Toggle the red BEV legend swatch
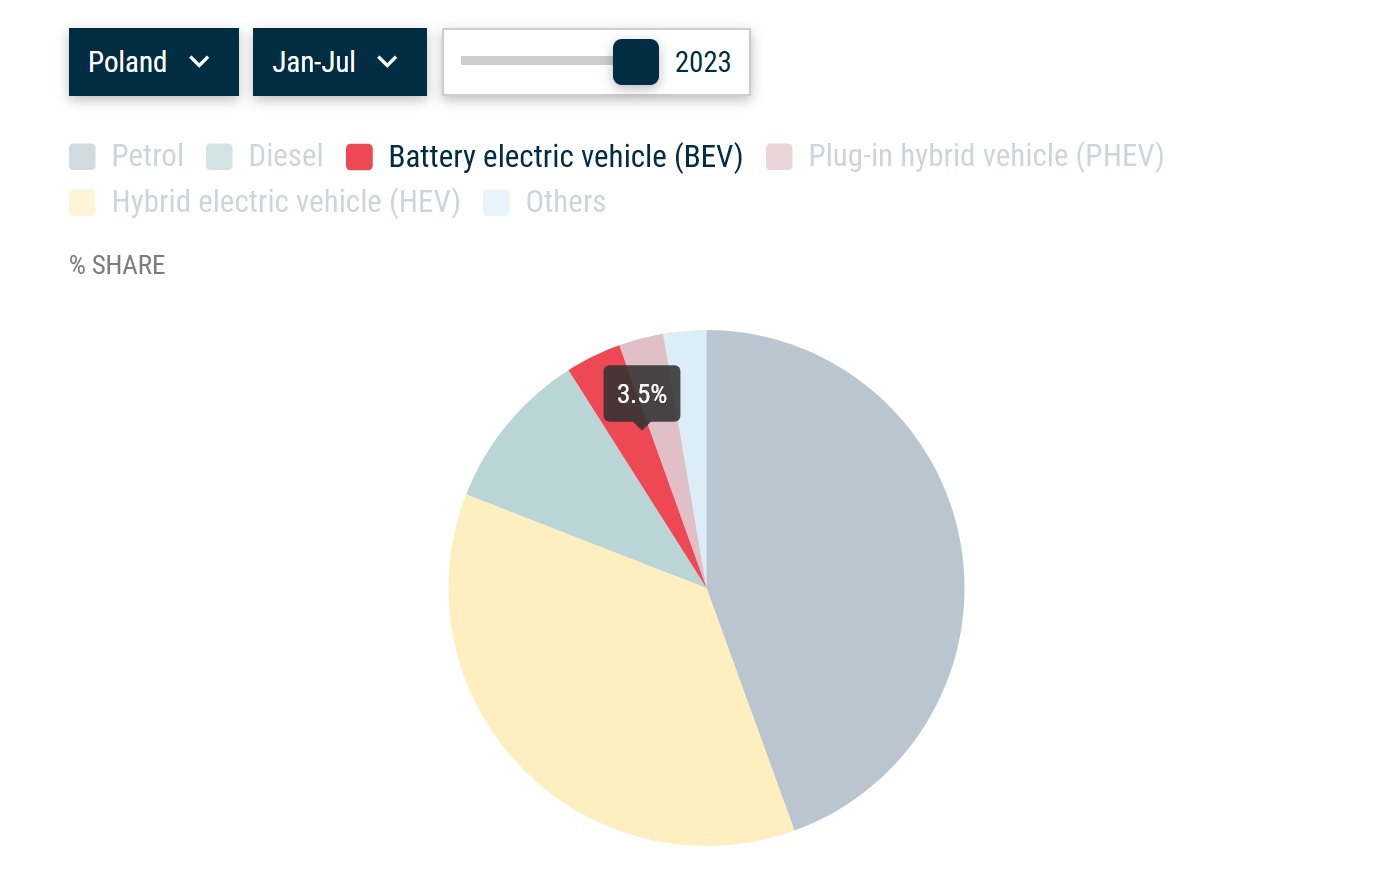Image resolution: width=1380 pixels, height=871 pixels. (359, 157)
